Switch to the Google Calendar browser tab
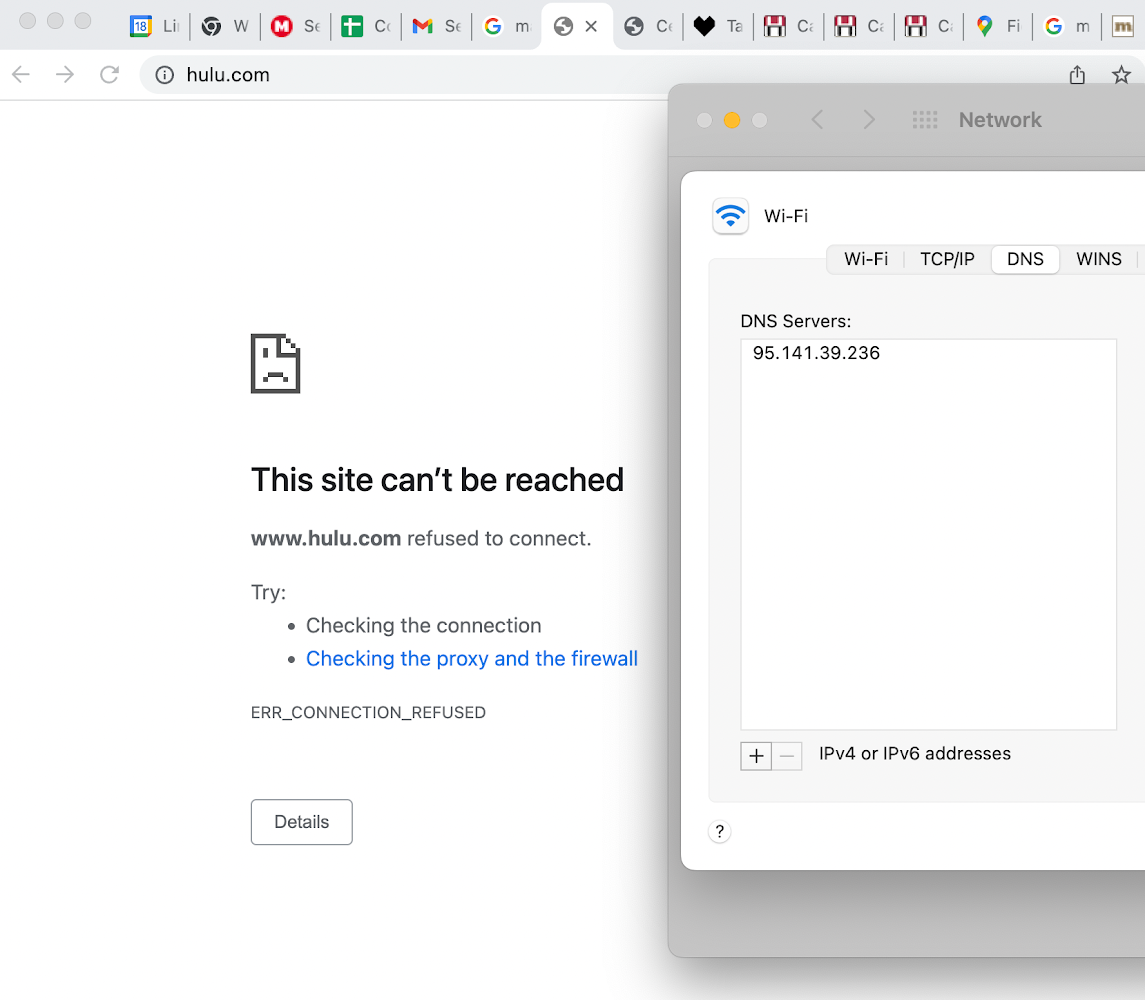The height and width of the screenshot is (1000, 1145). tap(154, 27)
